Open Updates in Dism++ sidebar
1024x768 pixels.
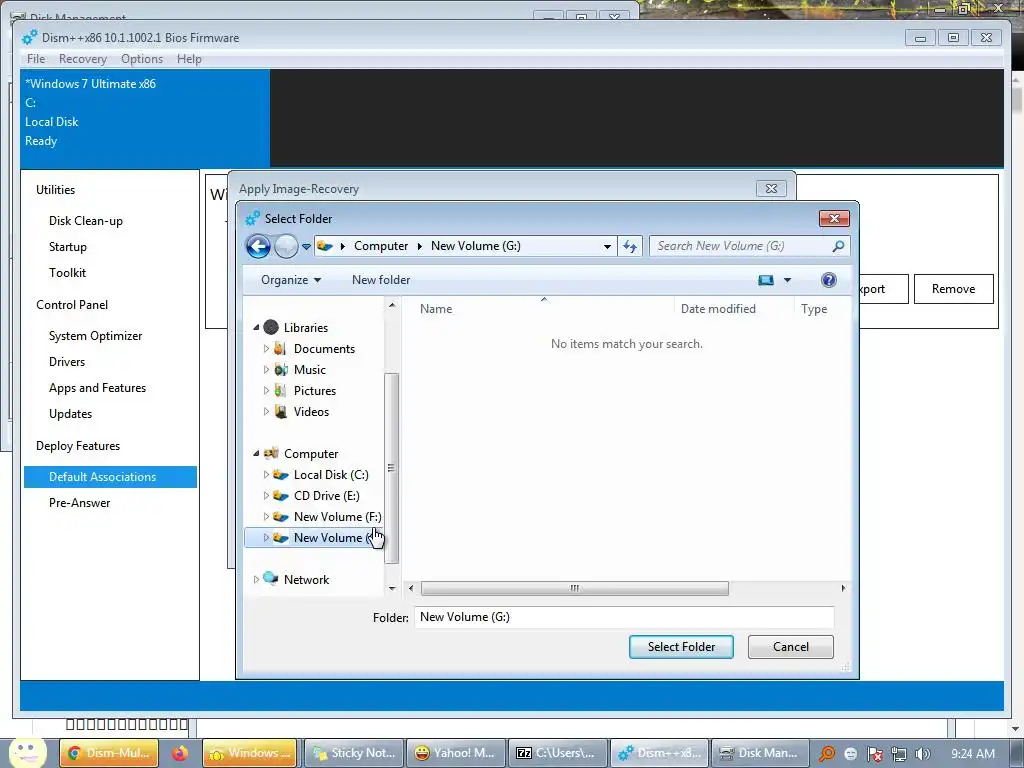71,414
